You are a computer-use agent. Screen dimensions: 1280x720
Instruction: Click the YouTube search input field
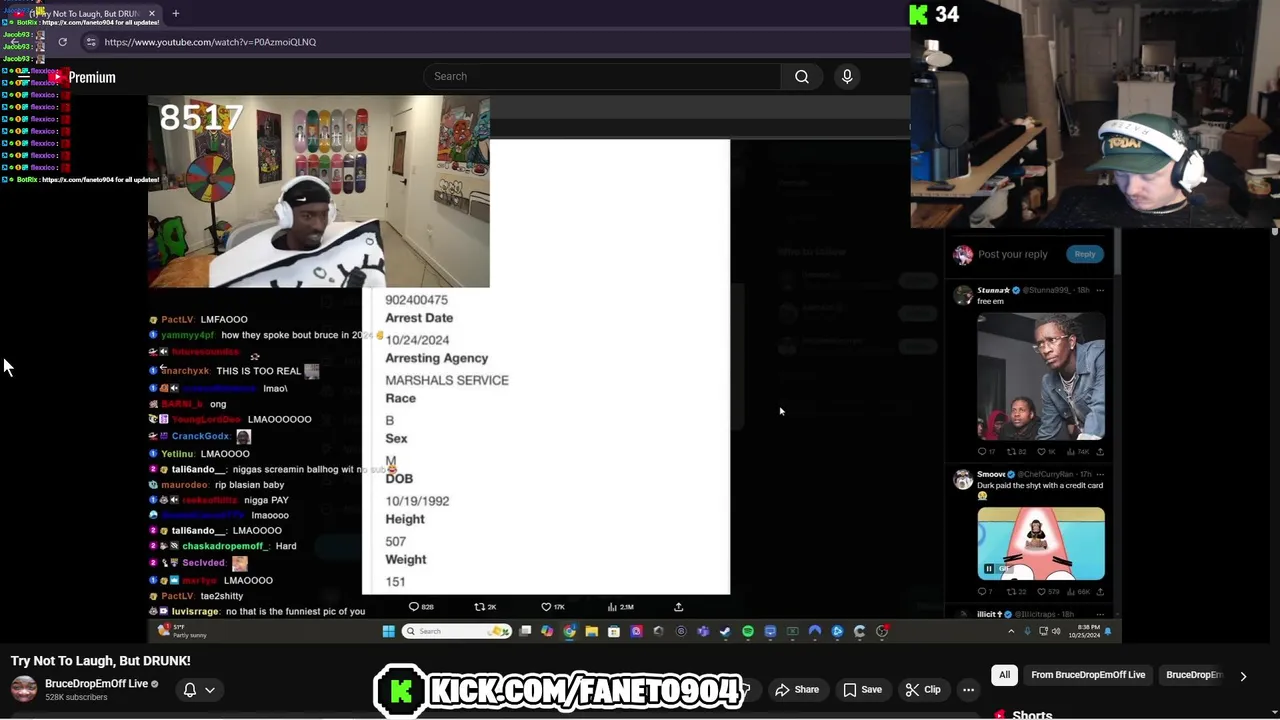click(x=603, y=76)
